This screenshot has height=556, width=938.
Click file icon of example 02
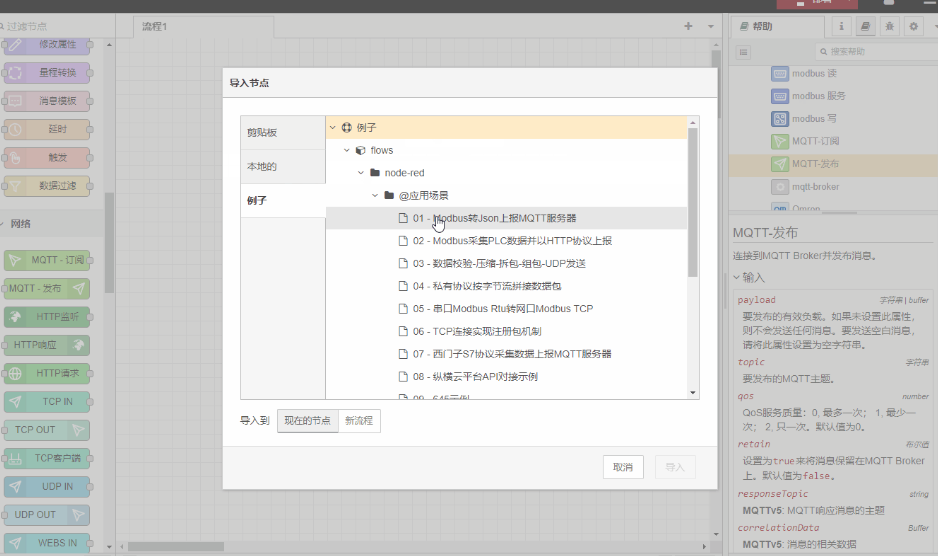[x=403, y=241]
